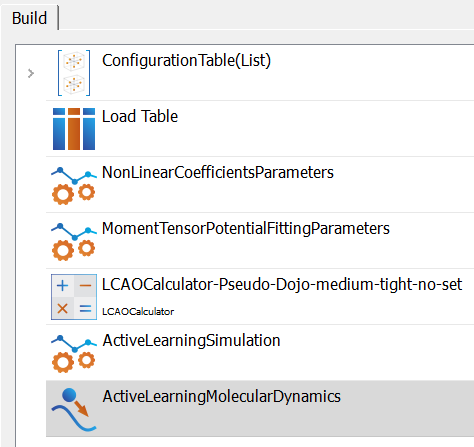This screenshot has width=474, height=447.
Task: Click the small LCAOCalculator subtitle text
Action: (138, 312)
